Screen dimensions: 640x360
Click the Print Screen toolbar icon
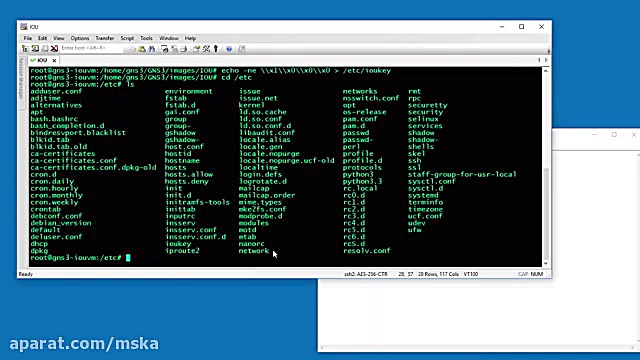tap(164, 49)
